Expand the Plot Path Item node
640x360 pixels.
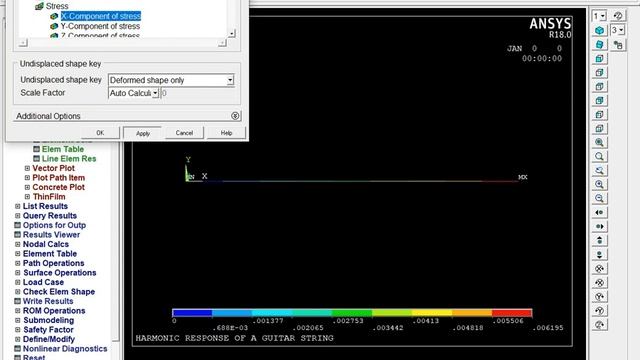click(x=27, y=178)
